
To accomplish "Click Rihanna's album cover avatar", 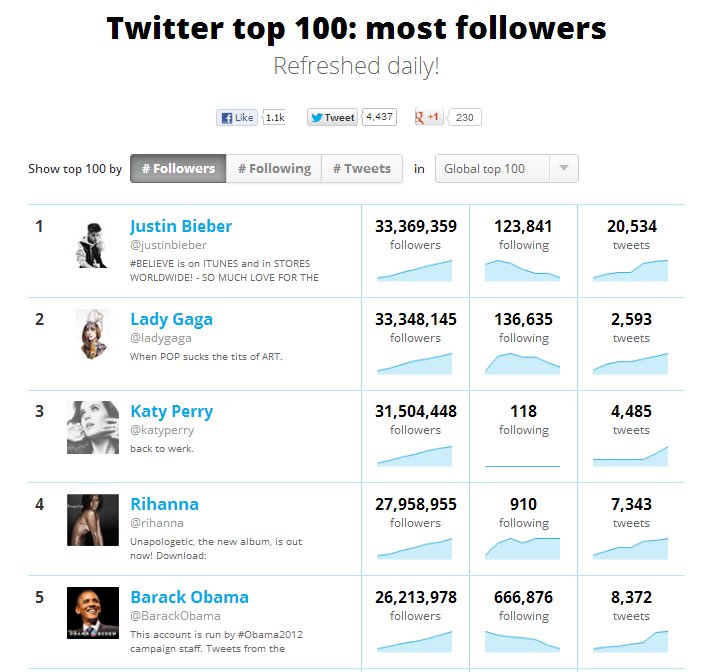I will pyautogui.click(x=93, y=520).
